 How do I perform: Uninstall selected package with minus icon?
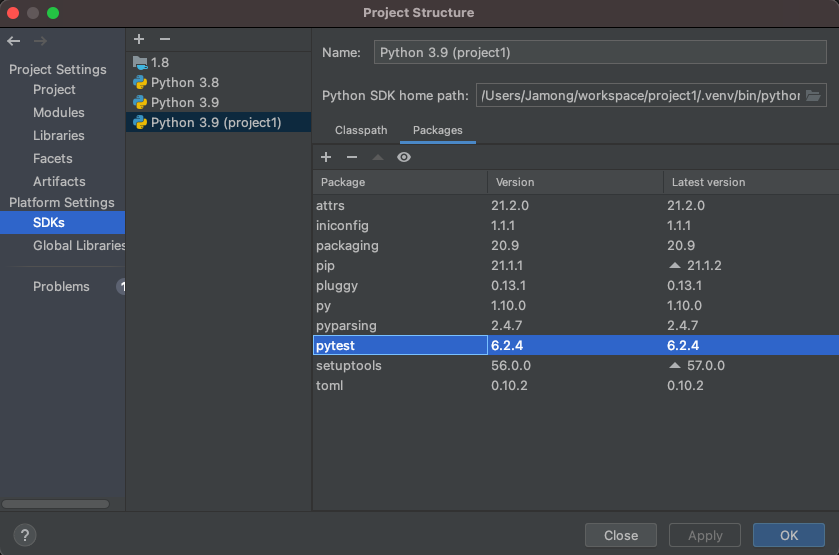[352, 157]
